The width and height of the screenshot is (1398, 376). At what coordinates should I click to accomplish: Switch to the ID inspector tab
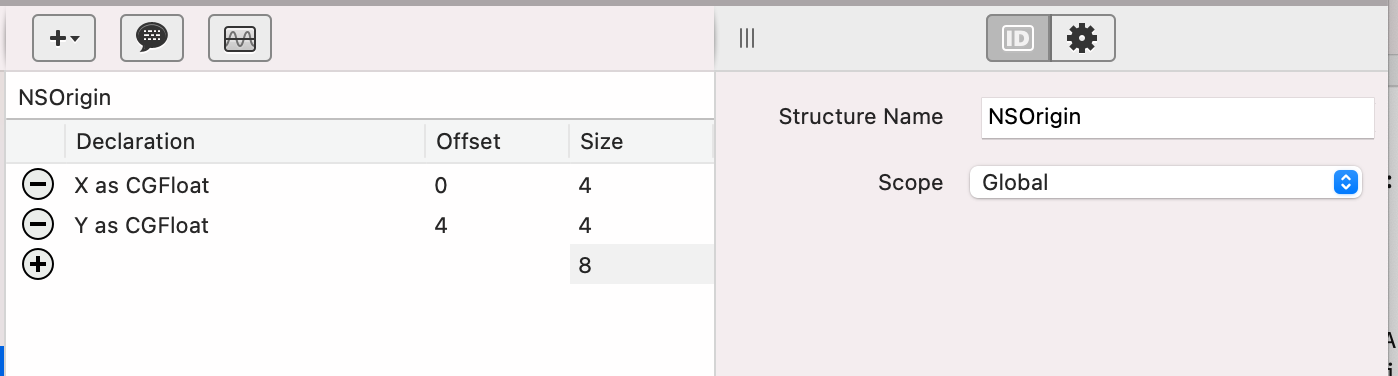(x=1018, y=38)
